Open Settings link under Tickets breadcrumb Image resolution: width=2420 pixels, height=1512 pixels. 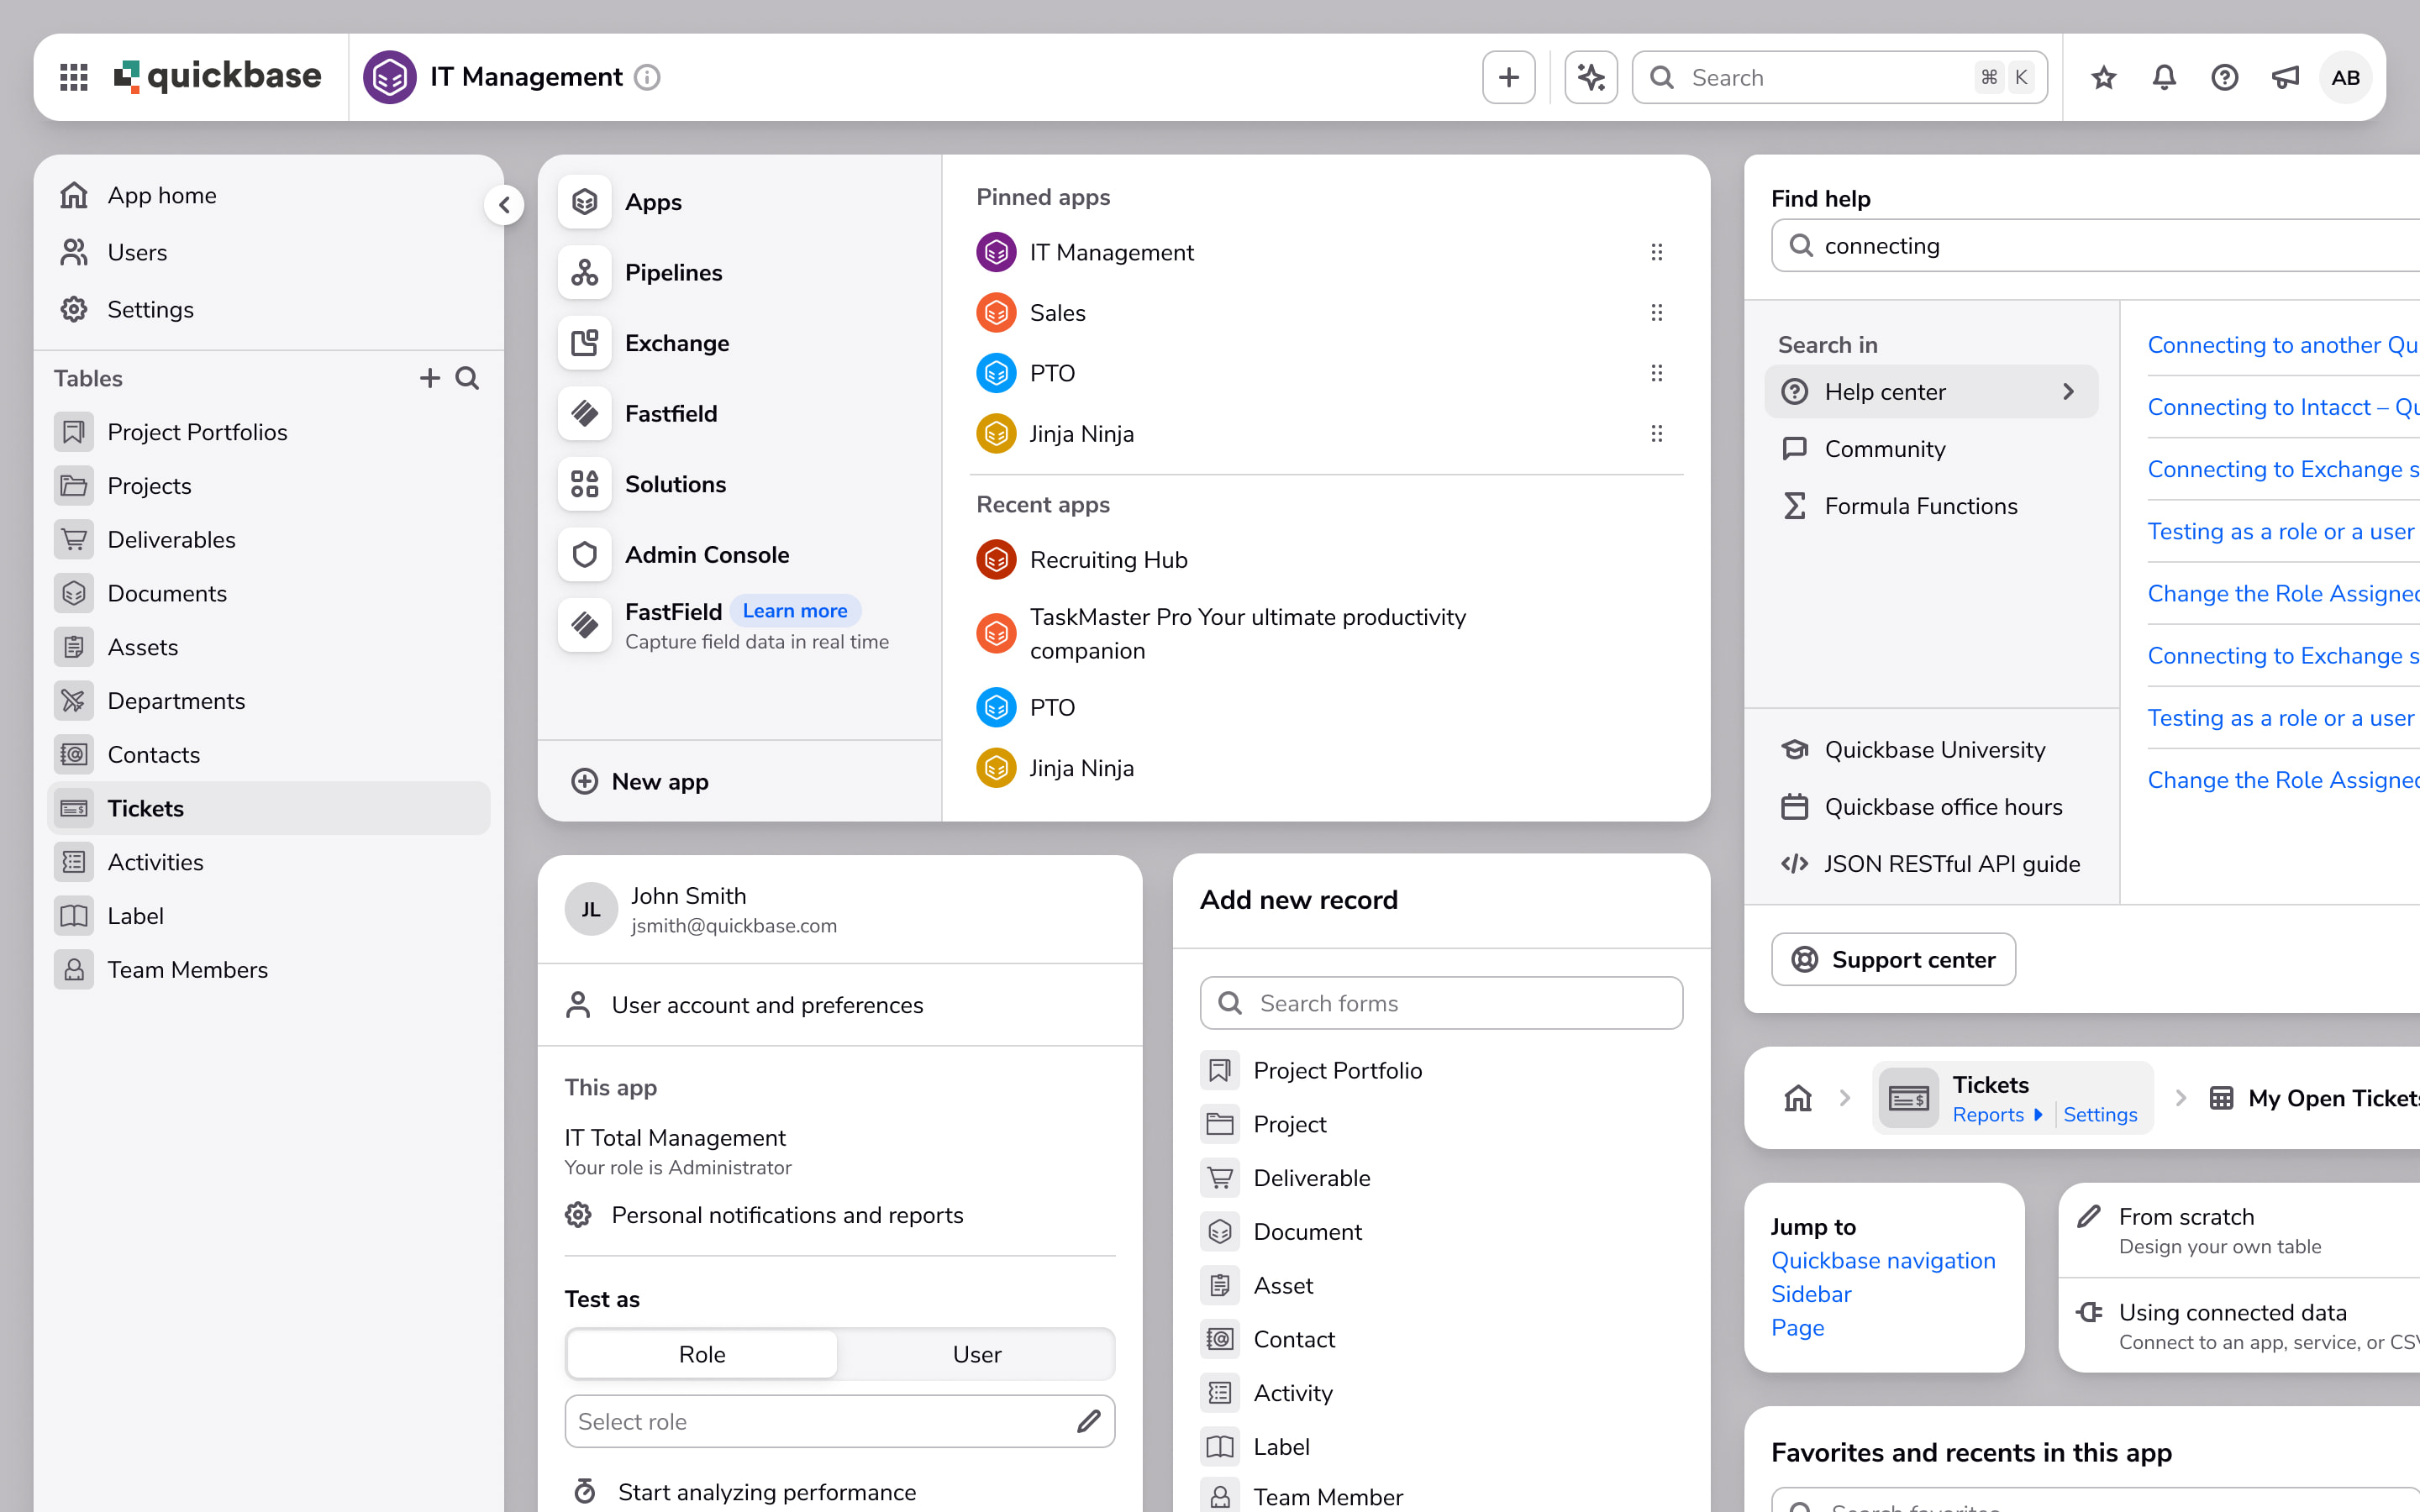click(x=2100, y=1115)
